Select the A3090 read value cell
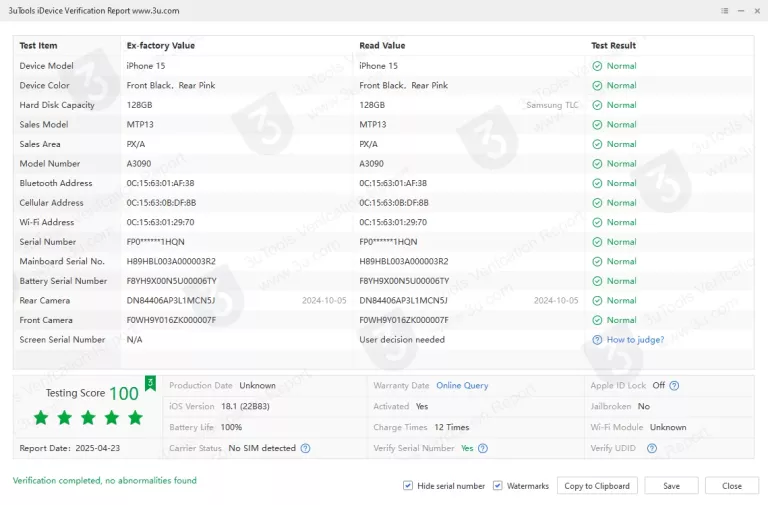This screenshot has height=505, width=768. pyautogui.click(x=371, y=164)
